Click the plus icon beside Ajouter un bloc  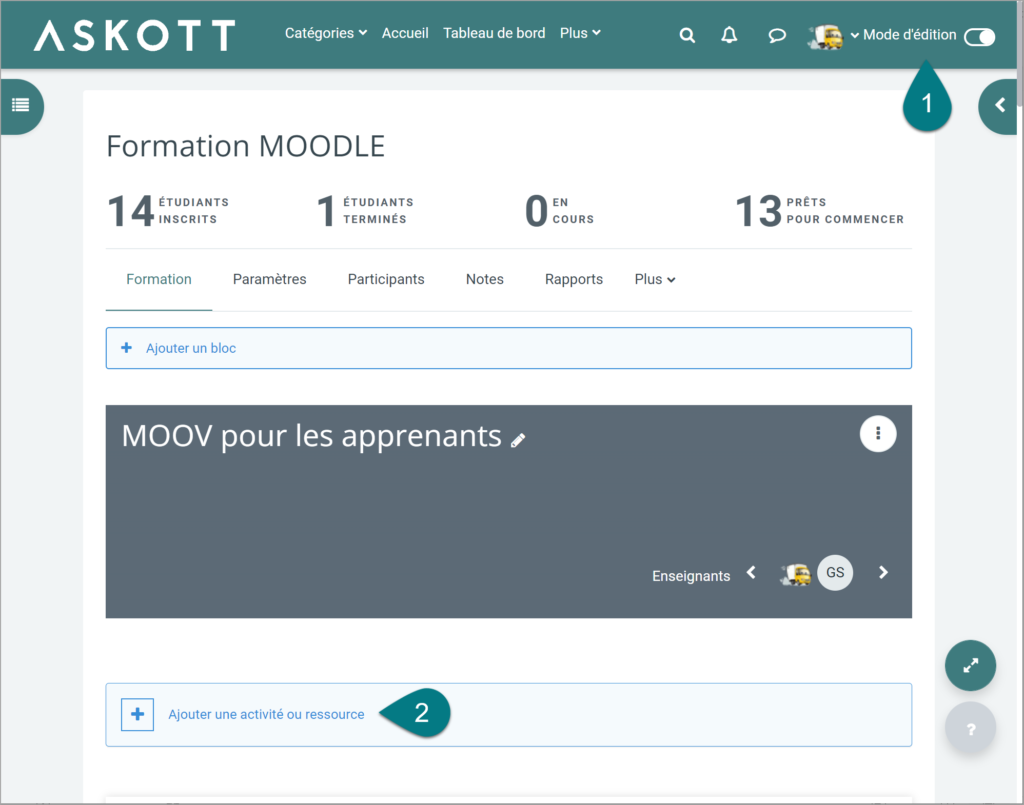pyautogui.click(x=126, y=348)
